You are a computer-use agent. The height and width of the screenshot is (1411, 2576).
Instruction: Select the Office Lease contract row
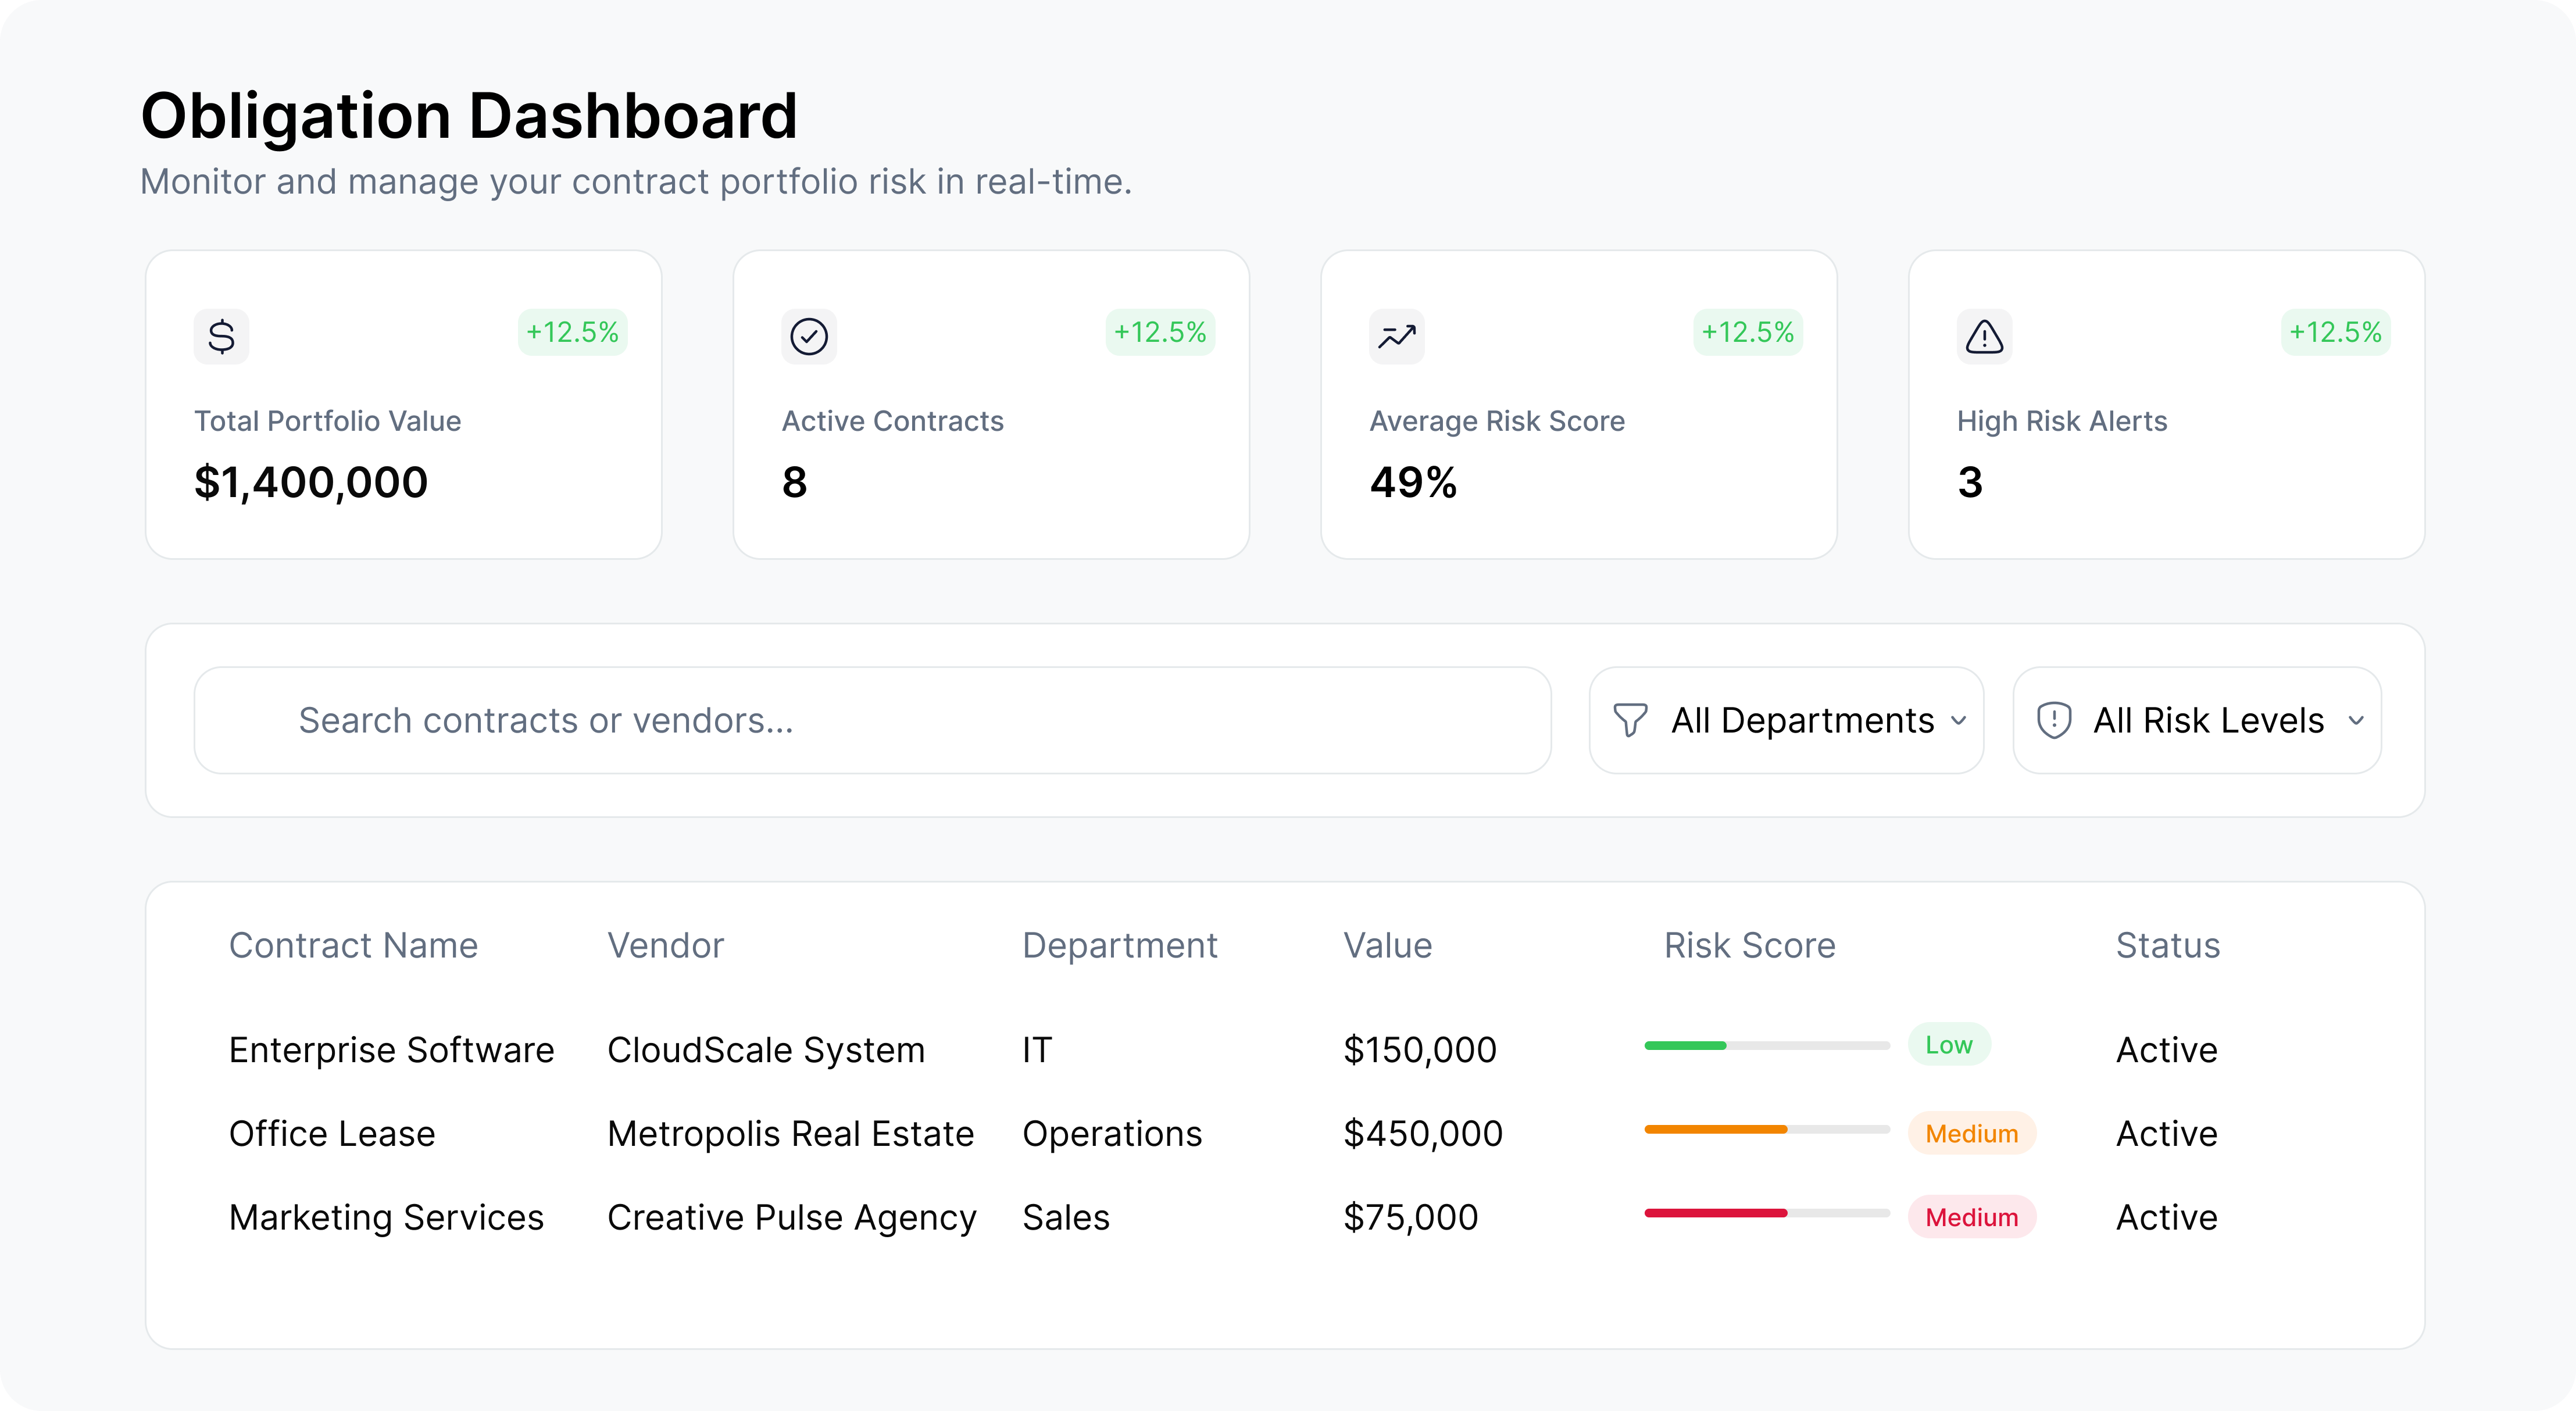(x=332, y=1133)
